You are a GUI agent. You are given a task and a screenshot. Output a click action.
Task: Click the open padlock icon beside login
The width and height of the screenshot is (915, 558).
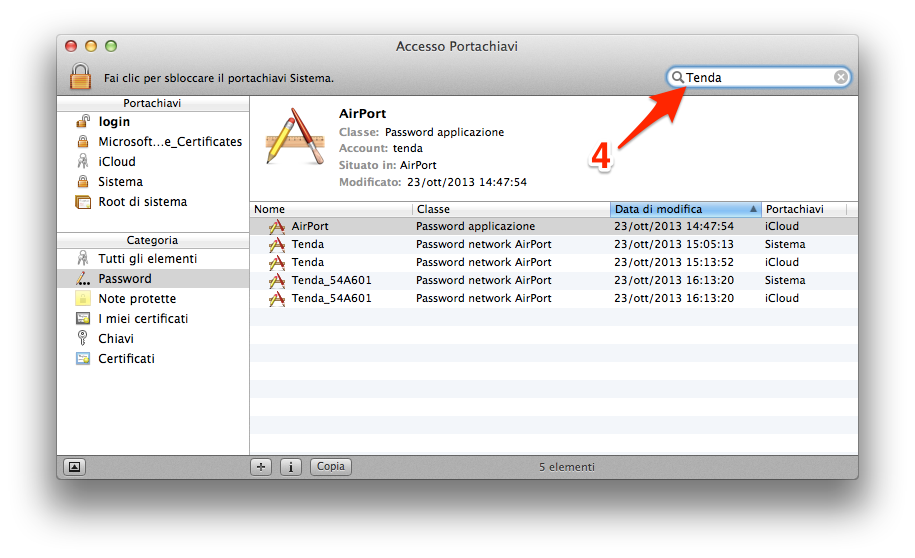pyautogui.click(x=83, y=121)
